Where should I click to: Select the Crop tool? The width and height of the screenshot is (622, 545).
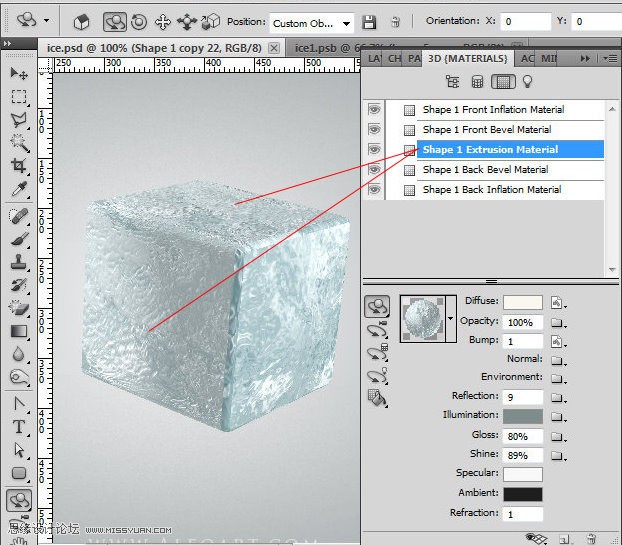tap(19, 166)
